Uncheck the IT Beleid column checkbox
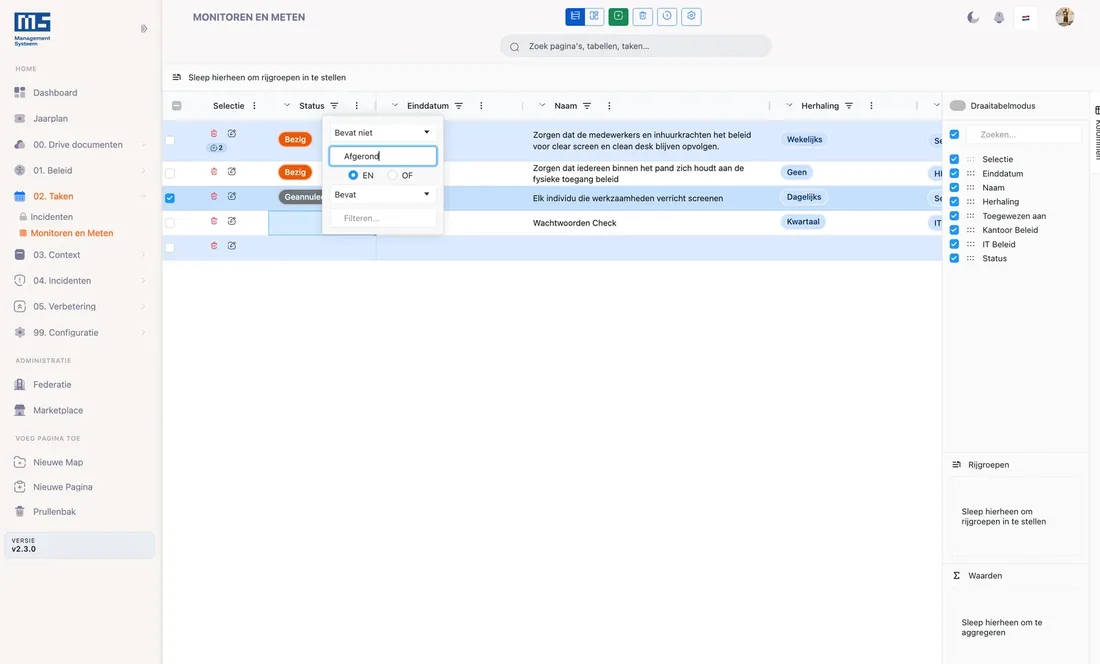The width and height of the screenshot is (1100, 664). coord(954,244)
